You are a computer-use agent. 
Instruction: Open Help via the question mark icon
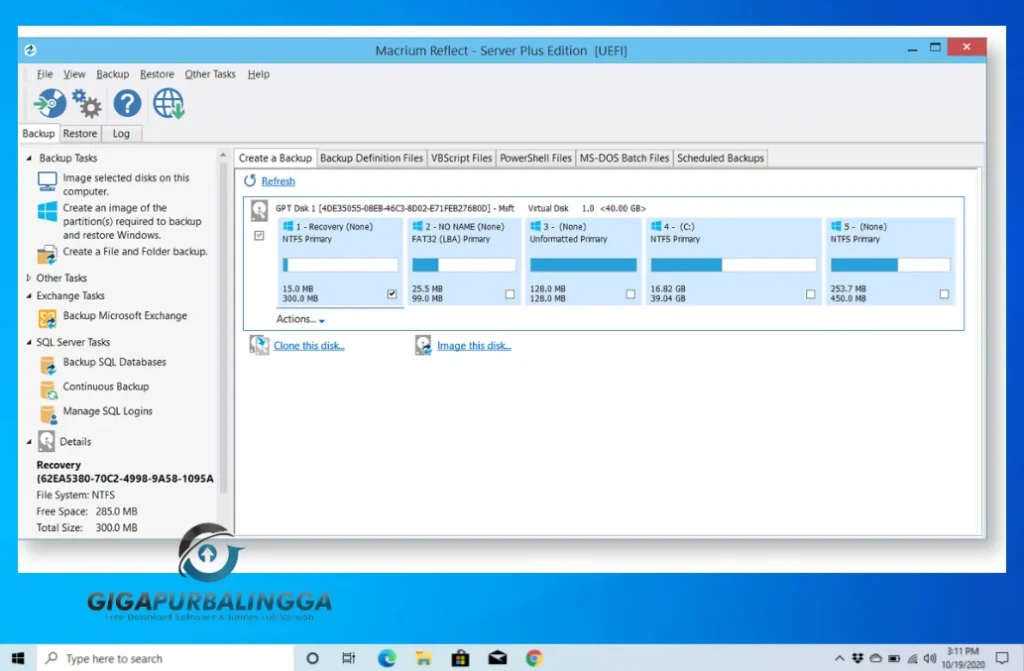(126, 103)
